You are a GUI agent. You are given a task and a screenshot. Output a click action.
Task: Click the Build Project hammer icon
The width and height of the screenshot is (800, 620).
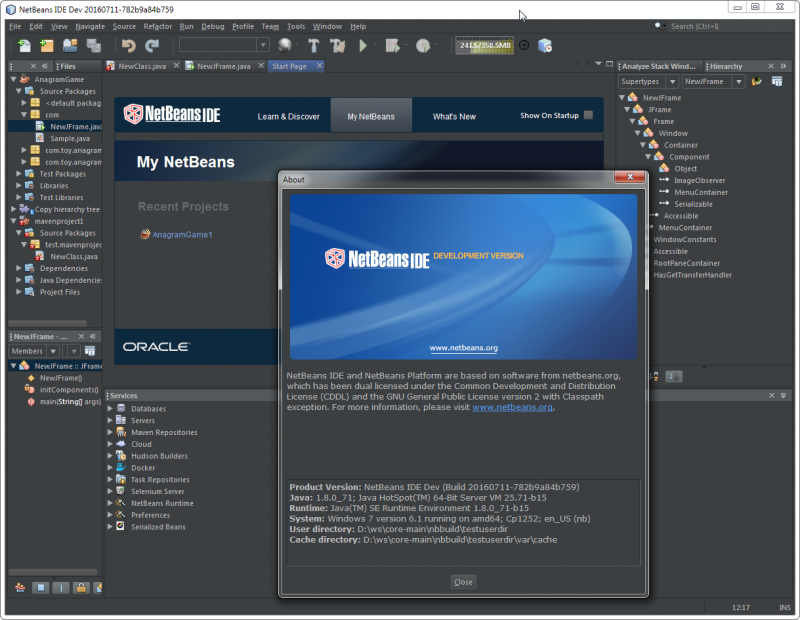[x=313, y=45]
